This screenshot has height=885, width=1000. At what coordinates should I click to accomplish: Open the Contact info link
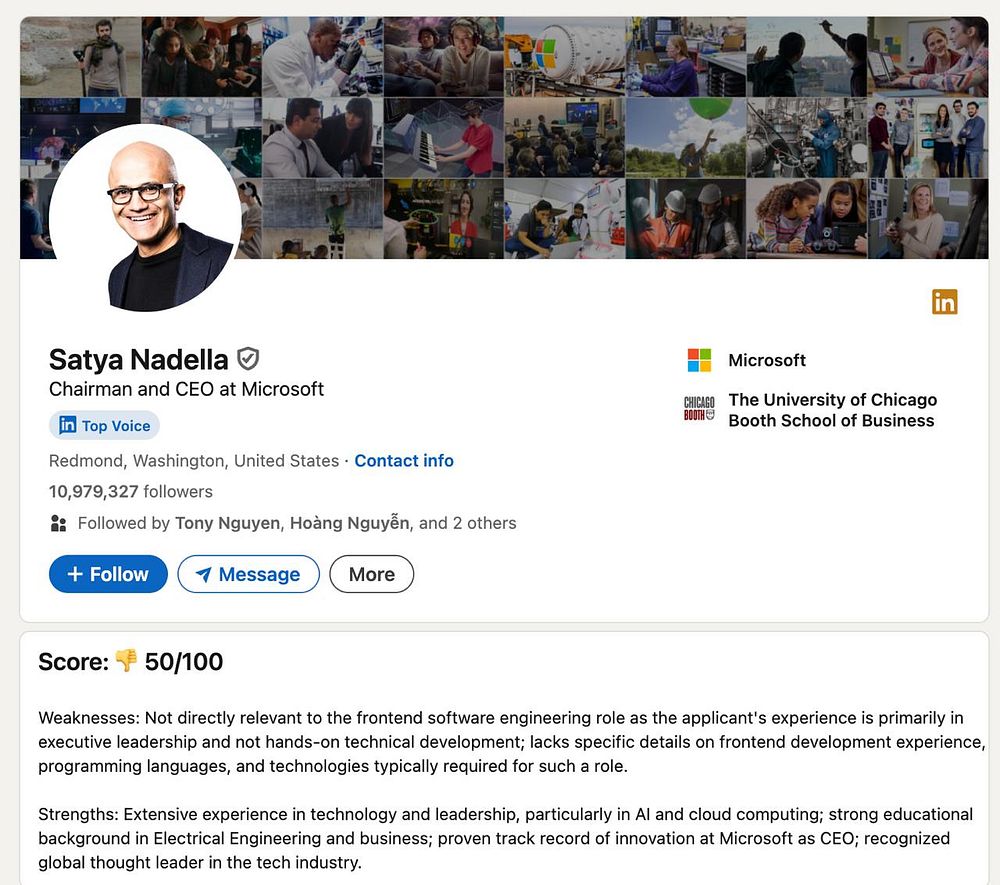tap(404, 460)
